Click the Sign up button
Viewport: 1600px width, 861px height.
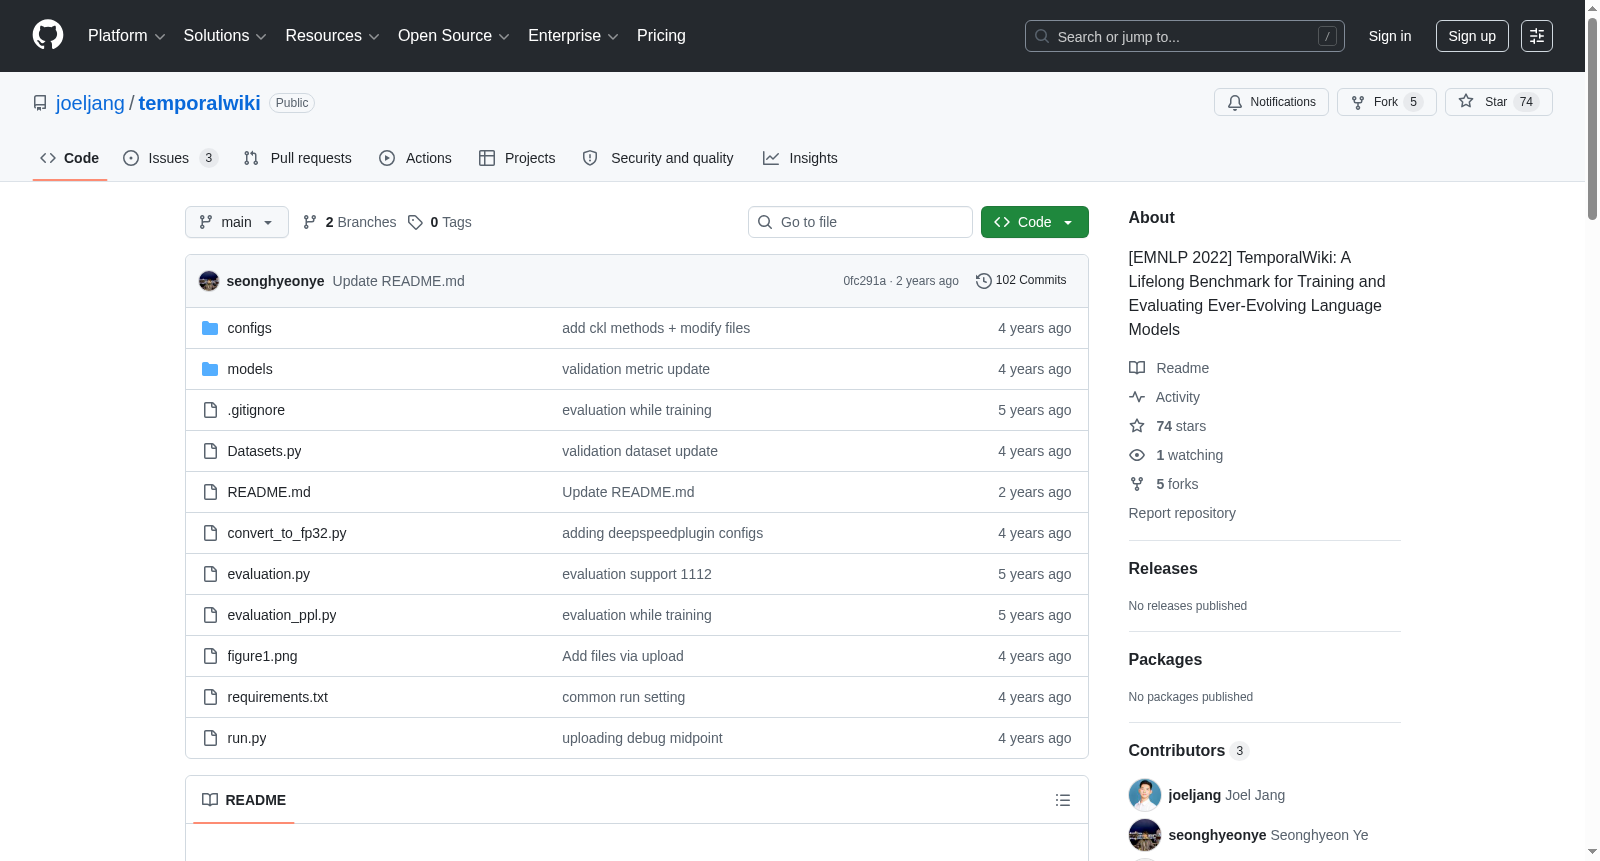[1472, 36]
